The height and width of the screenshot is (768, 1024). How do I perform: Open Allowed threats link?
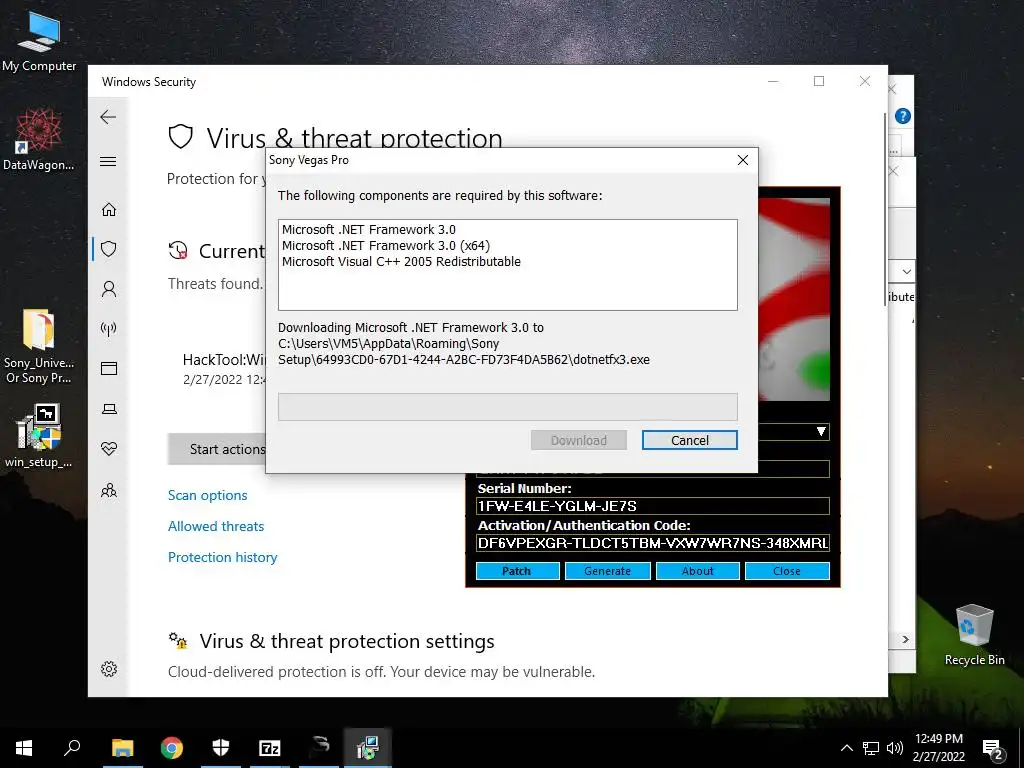pos(216,526)
